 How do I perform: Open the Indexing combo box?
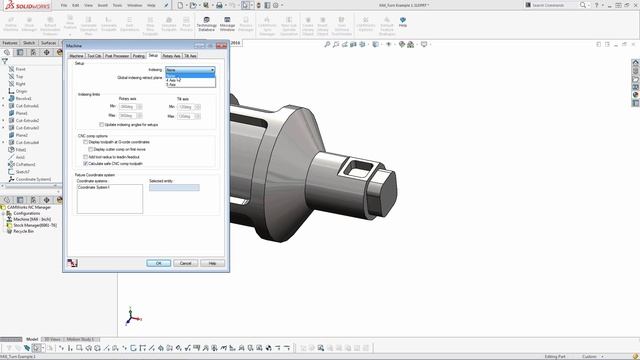tap(190, 70)
